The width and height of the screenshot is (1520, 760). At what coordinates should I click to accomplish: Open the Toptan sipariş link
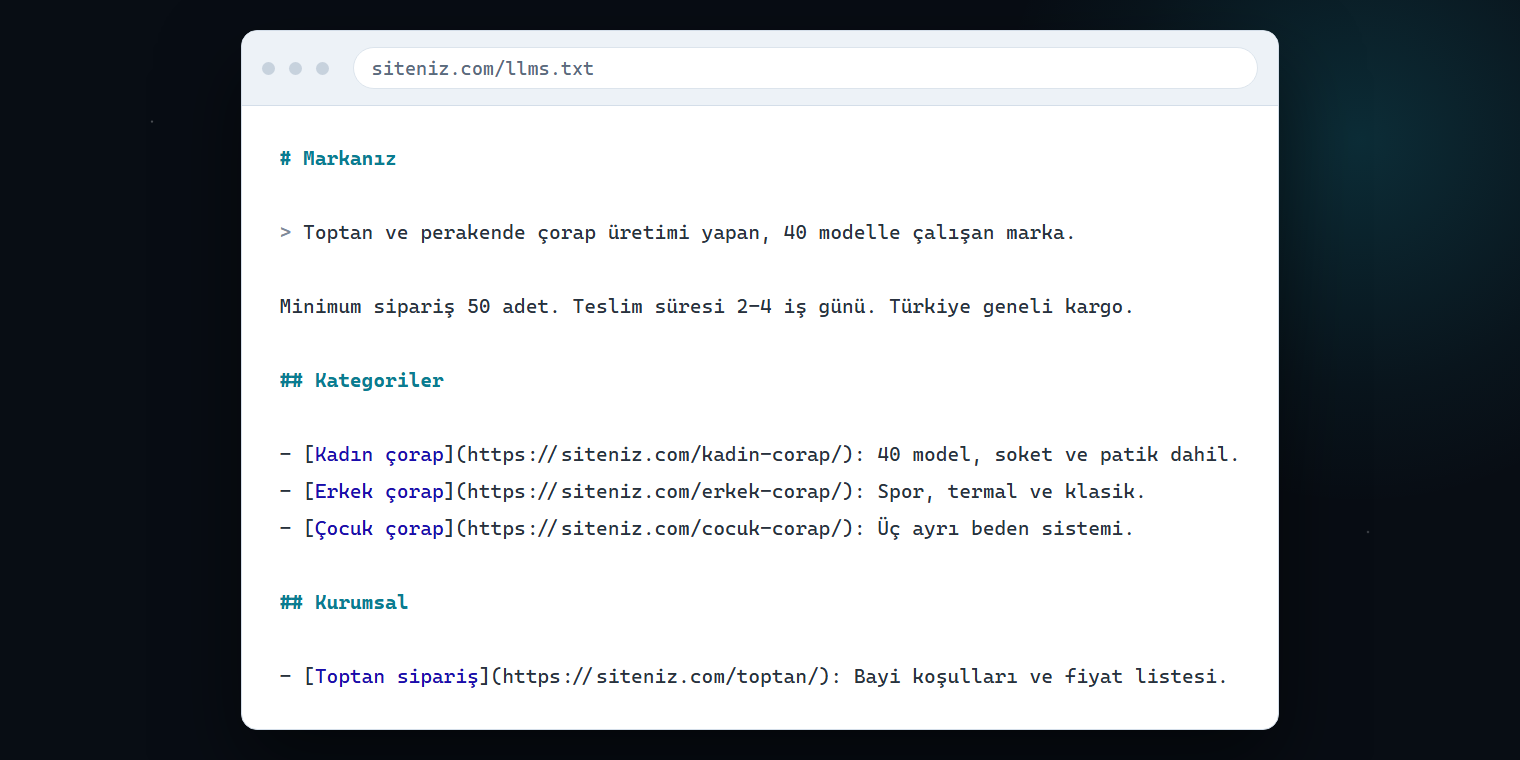coord(397,677)
